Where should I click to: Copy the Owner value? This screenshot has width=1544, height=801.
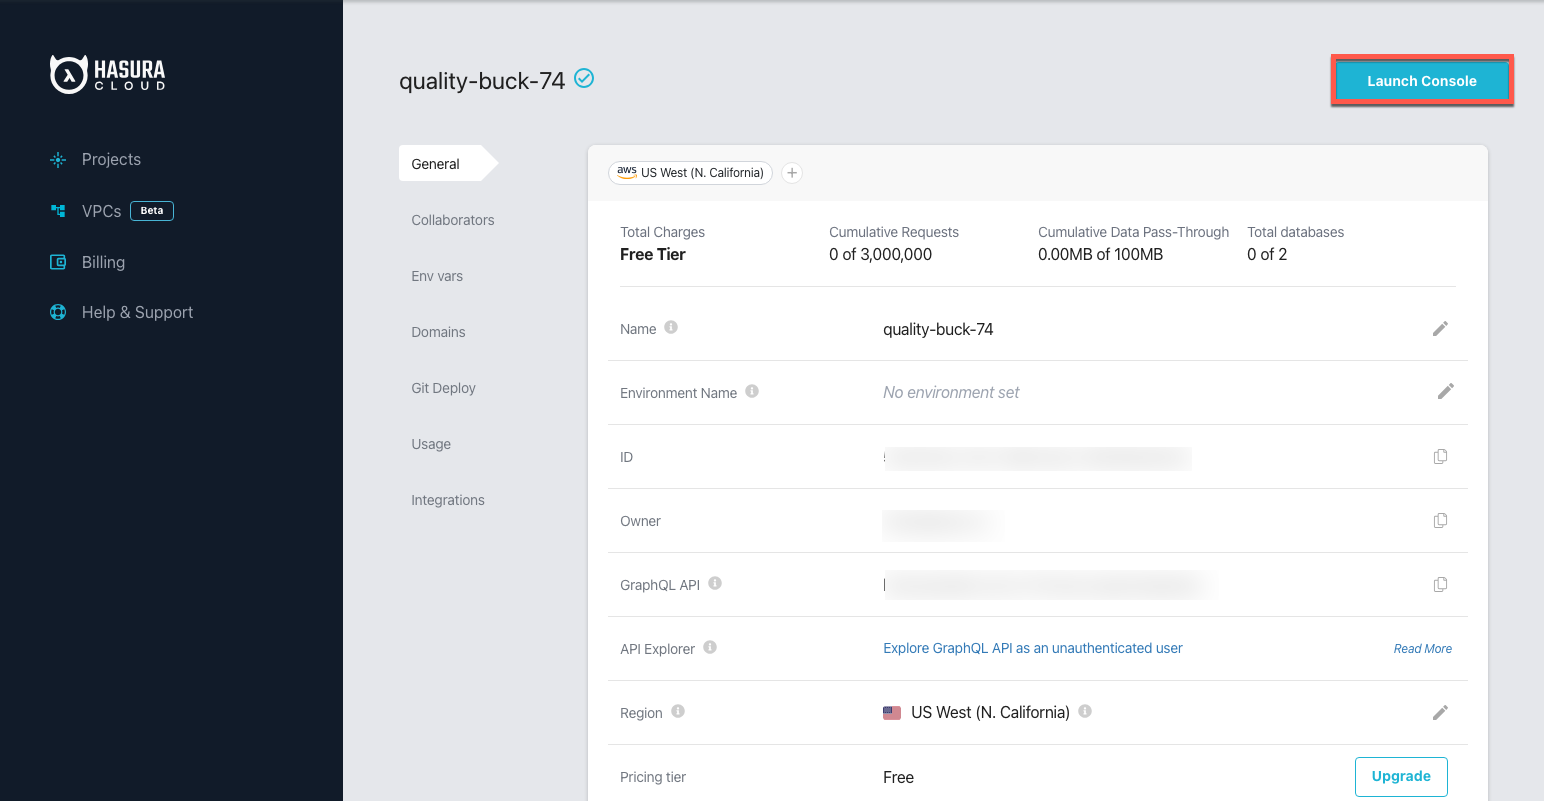point(1440,521)
